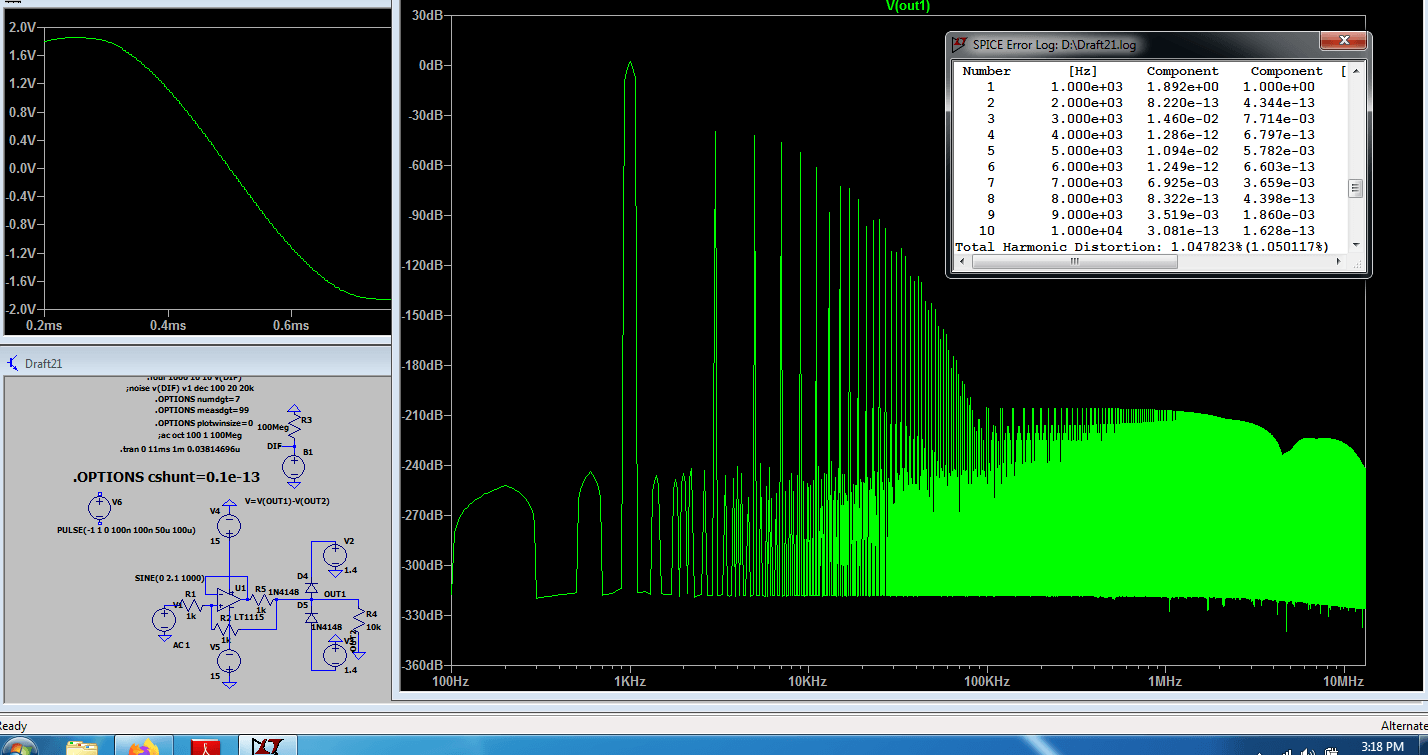This screenshot has width=1428, height=755.
Task: Click the Number column header
Action: pyautogui.click(x=987, y=71)
